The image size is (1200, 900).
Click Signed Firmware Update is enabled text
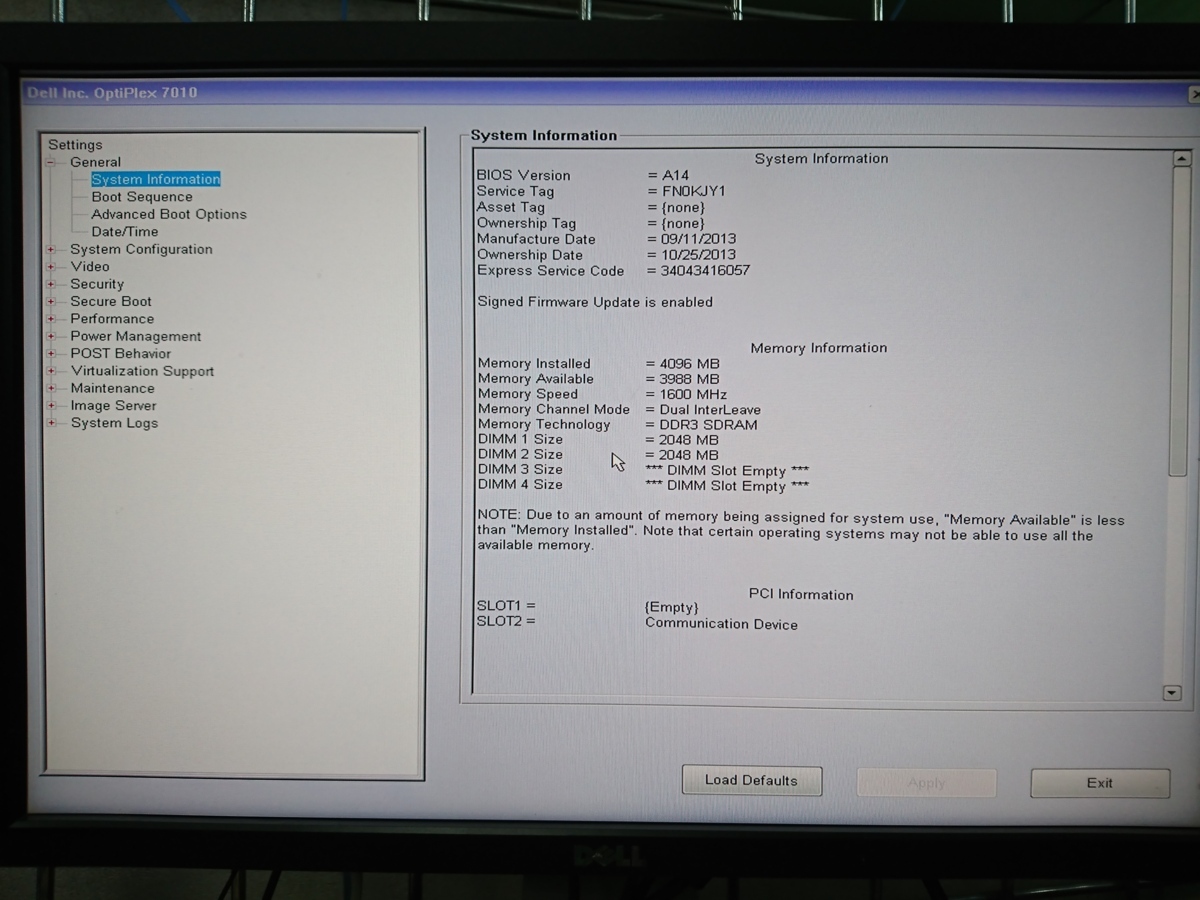click(x=595, y=302)
